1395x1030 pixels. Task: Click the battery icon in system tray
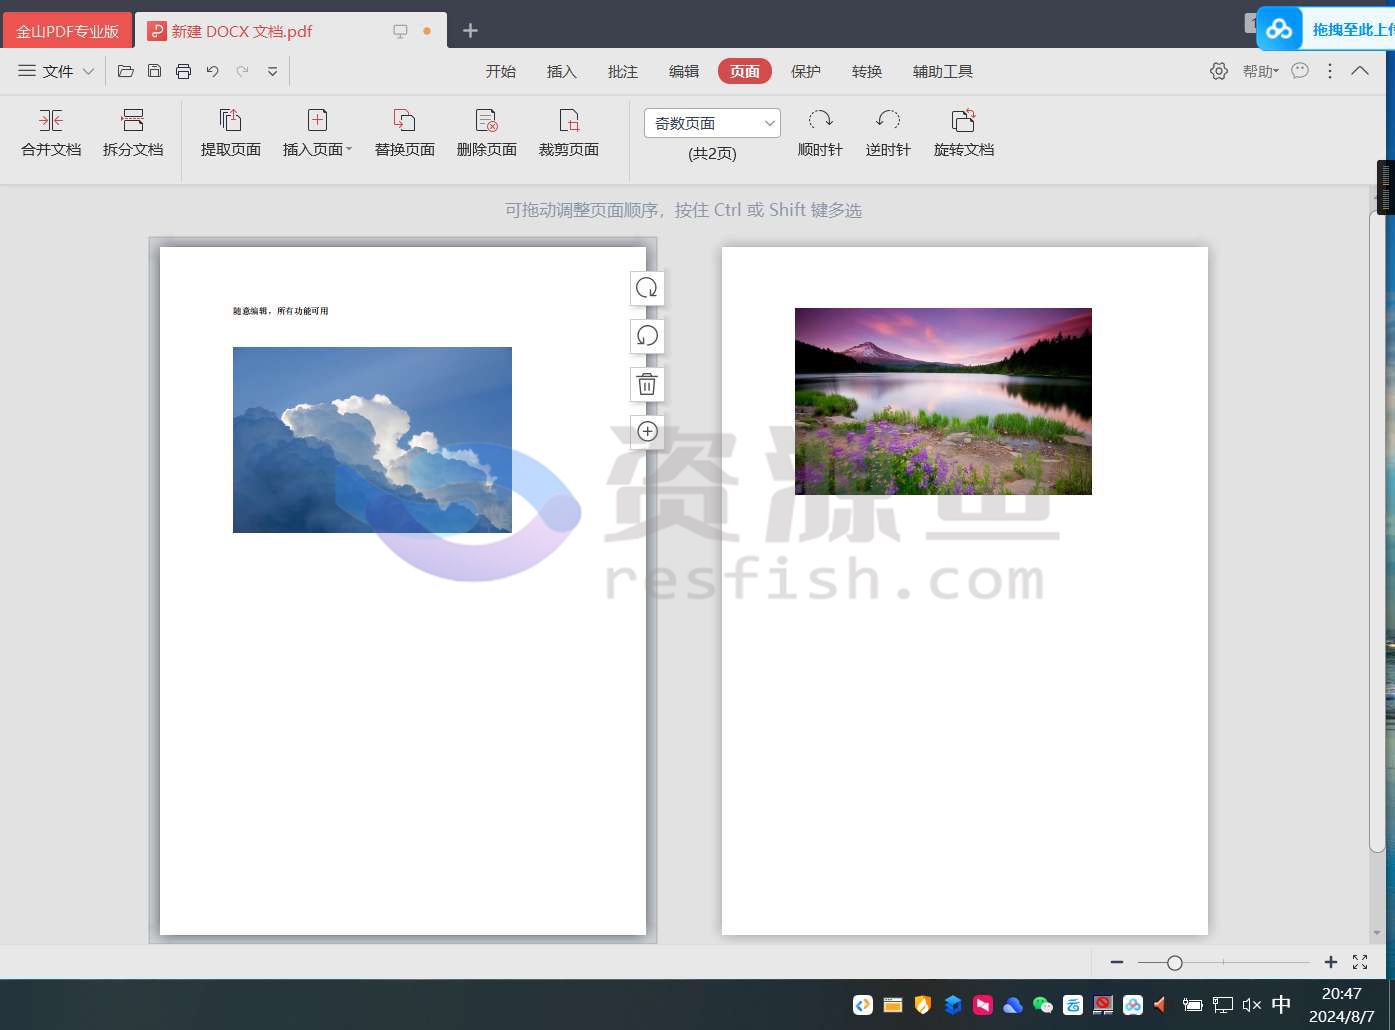(1192, 1005)
